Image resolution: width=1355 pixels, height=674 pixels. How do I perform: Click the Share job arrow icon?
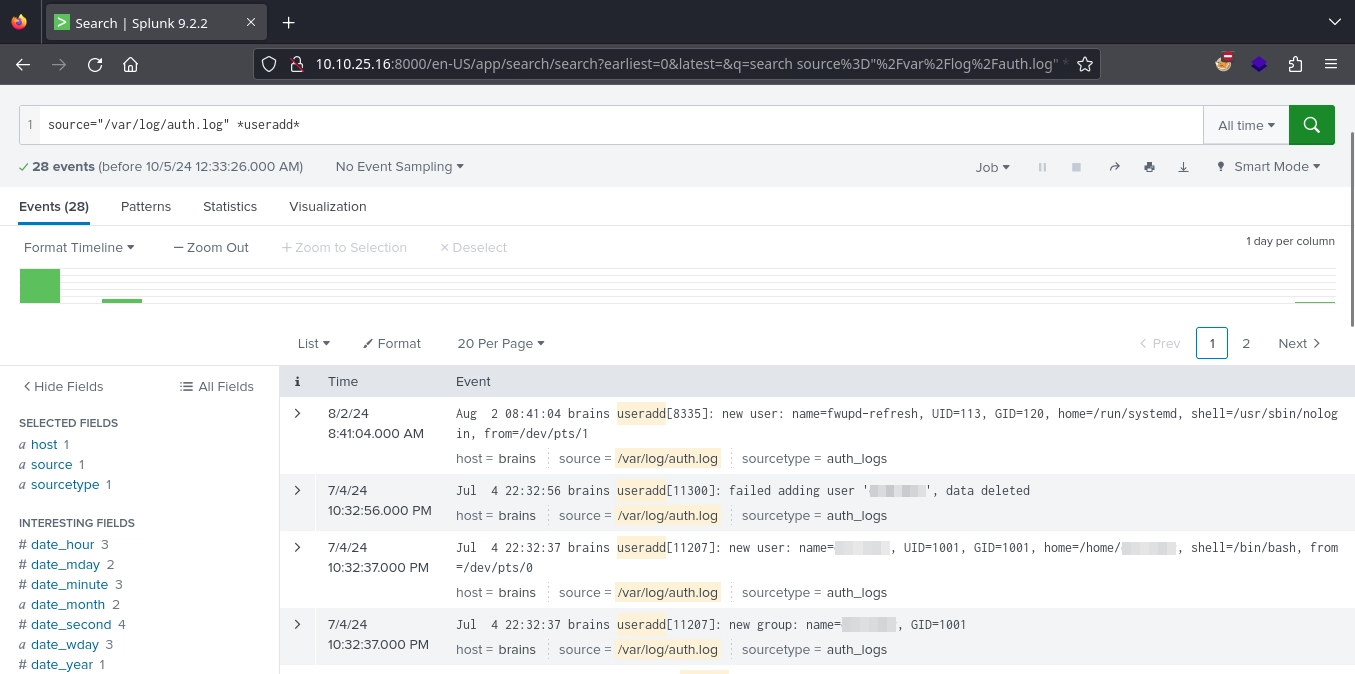click(1115, 167)
